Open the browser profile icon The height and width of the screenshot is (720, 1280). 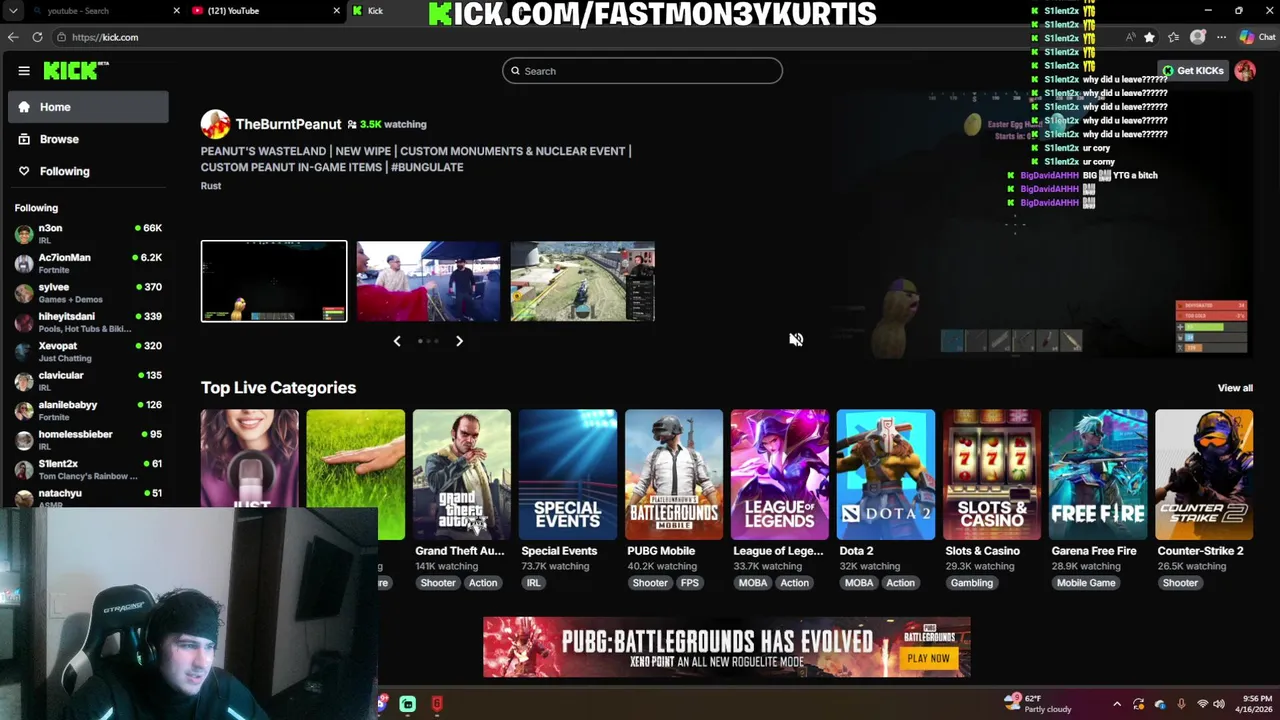pos(1198,37)
